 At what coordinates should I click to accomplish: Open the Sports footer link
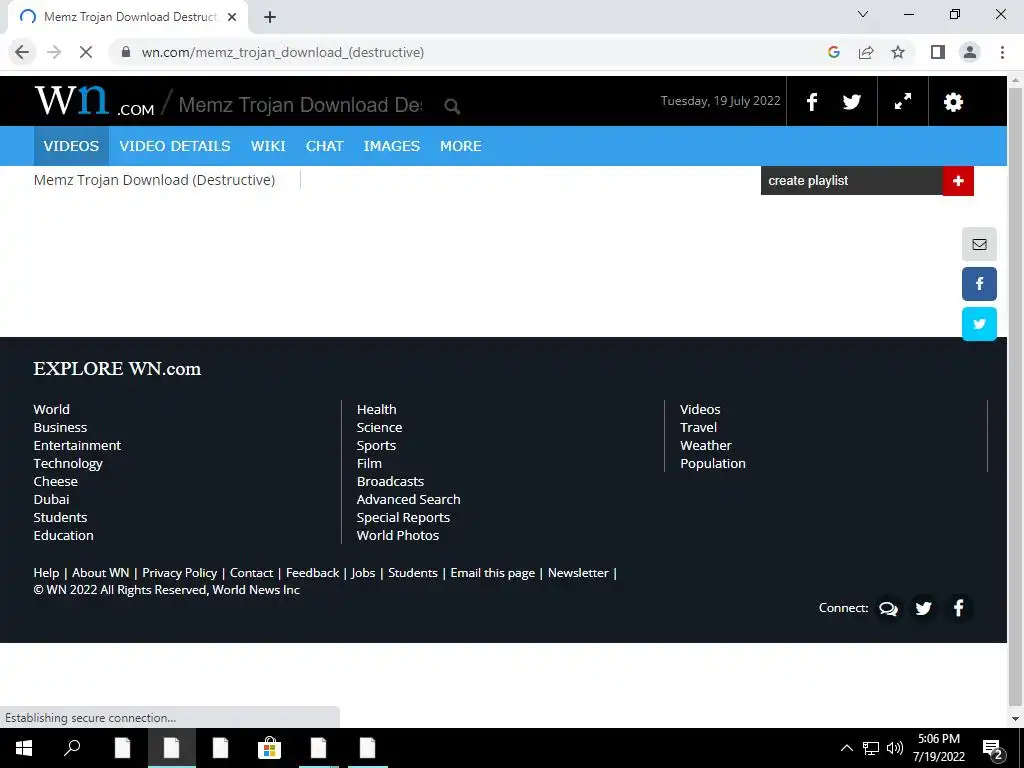[376, 445]
